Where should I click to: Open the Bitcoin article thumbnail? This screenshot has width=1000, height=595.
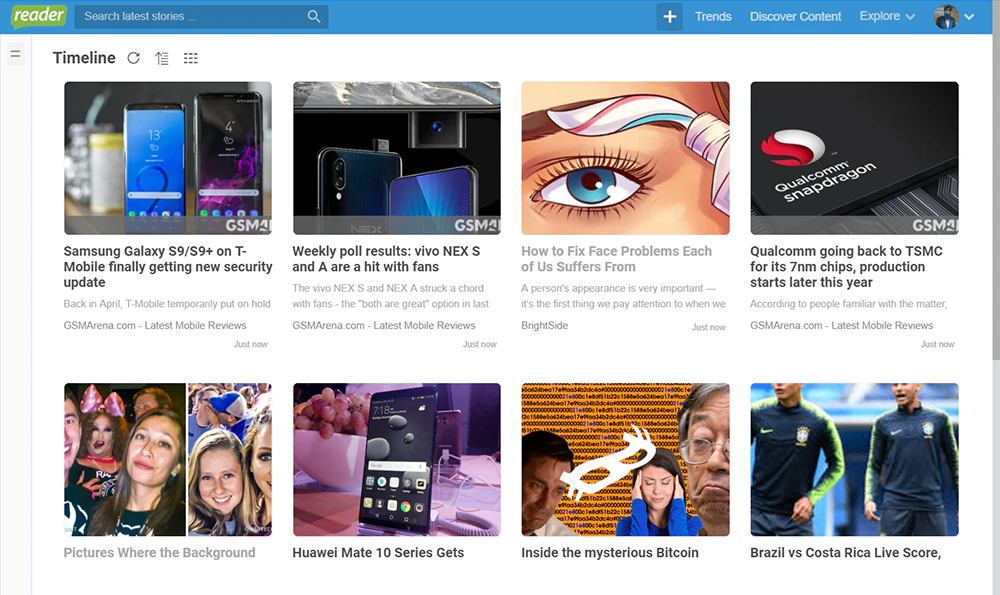tap(625, 459)
